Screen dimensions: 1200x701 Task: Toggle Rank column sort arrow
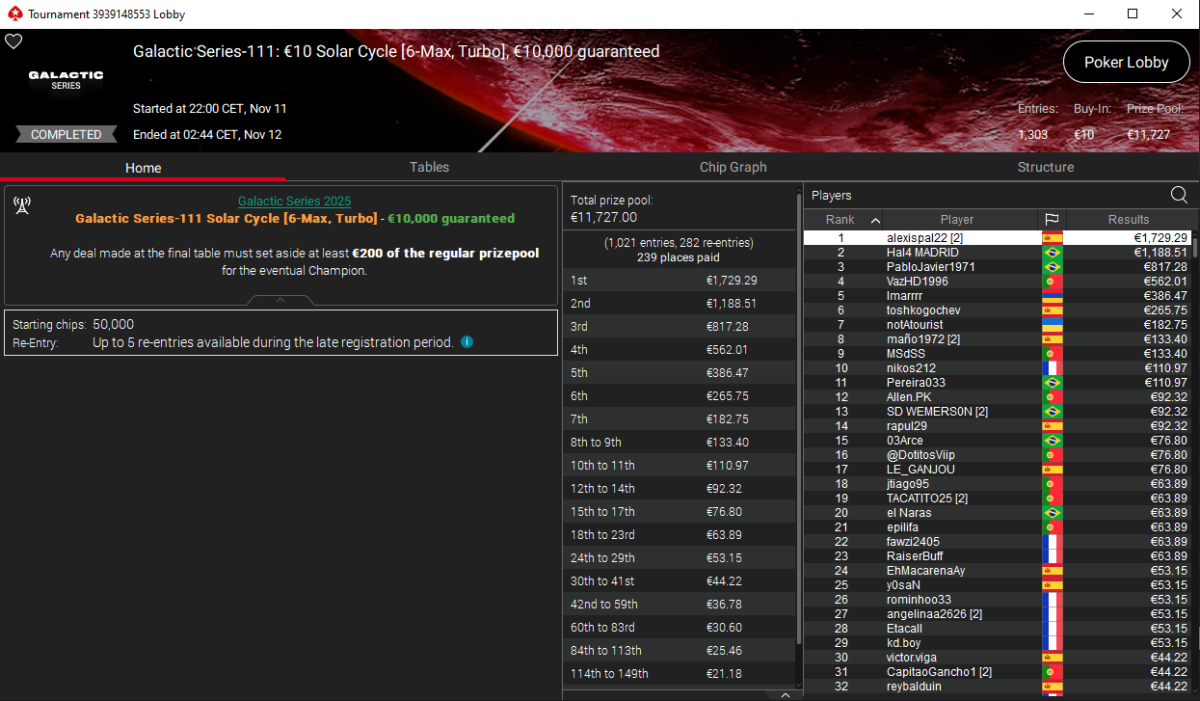(876, 220)
